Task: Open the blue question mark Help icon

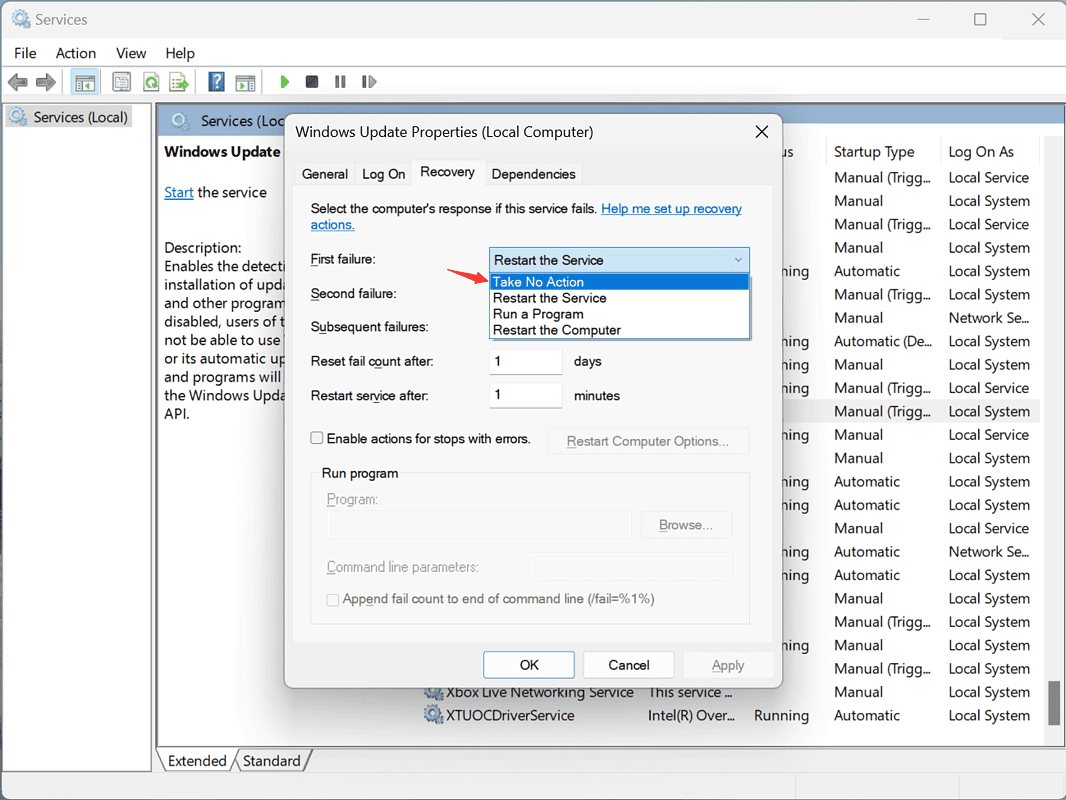Action: tap(216, 82)
